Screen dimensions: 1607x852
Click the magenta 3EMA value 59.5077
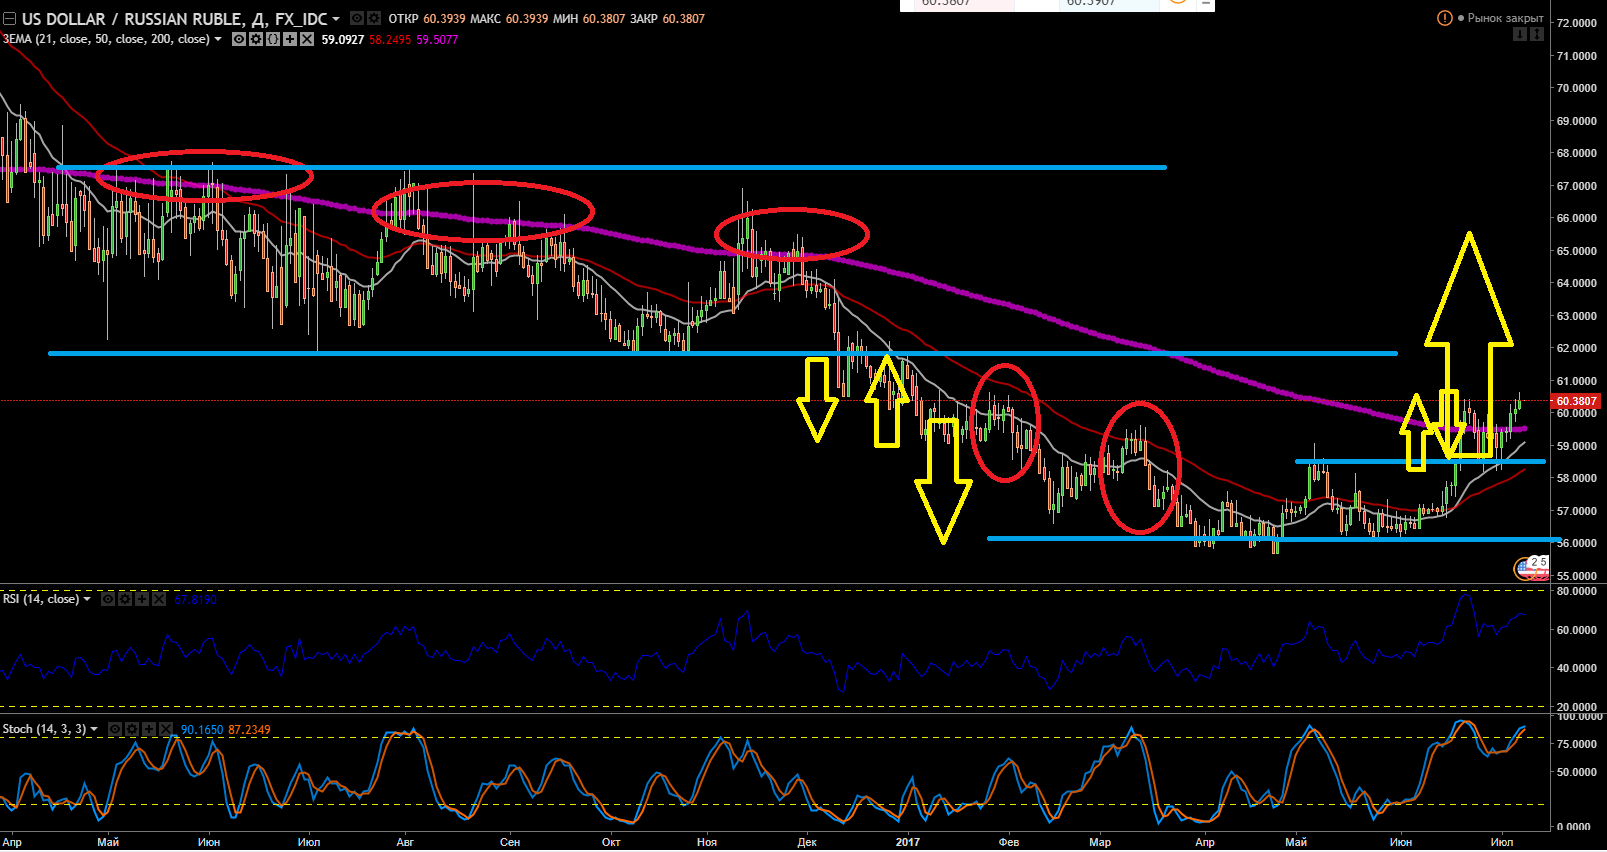437,40
